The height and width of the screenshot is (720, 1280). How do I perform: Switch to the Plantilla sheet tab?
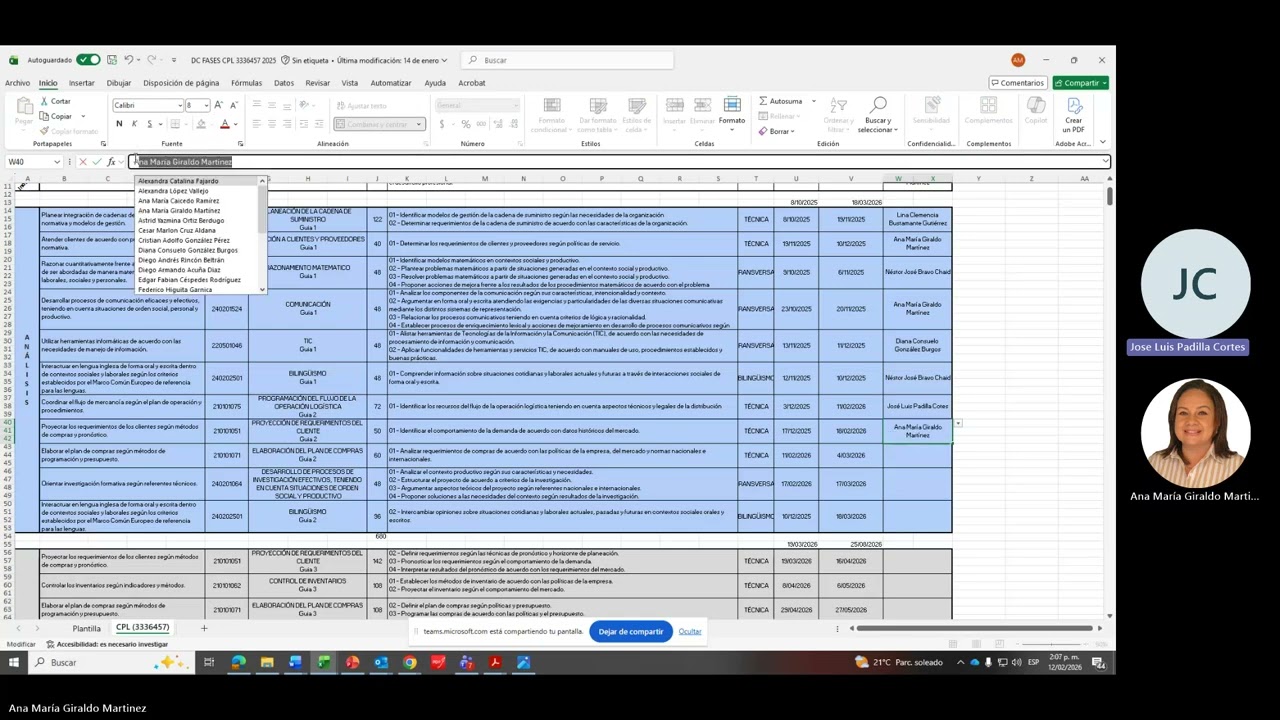coord(87,629)
